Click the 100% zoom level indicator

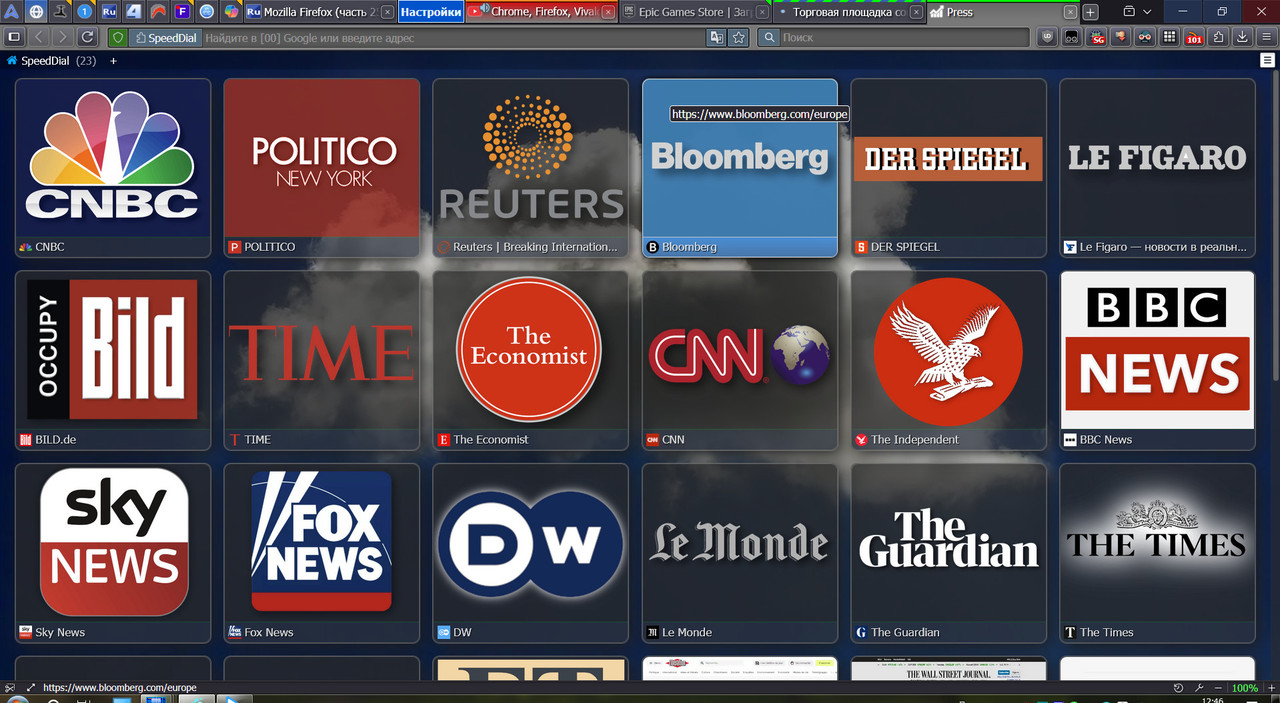point(1244,688)
